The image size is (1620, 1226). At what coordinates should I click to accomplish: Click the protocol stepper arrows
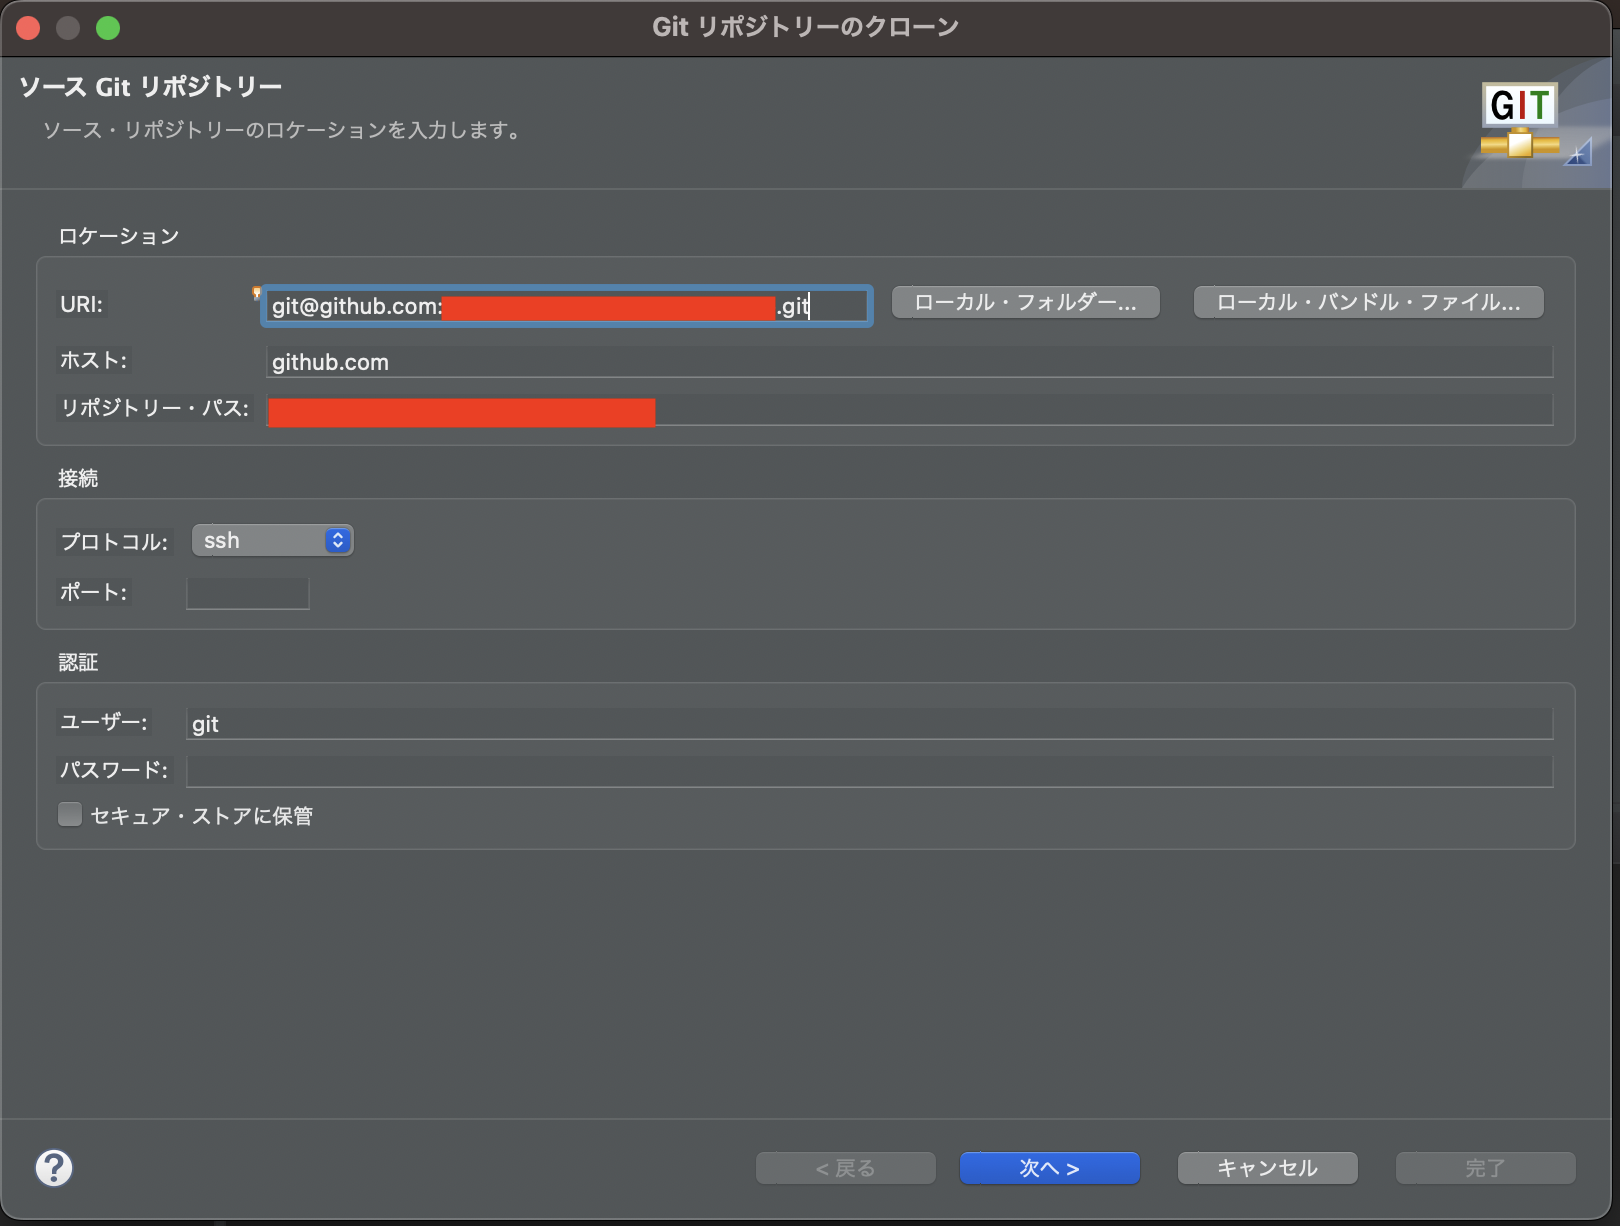click(338, 540)
